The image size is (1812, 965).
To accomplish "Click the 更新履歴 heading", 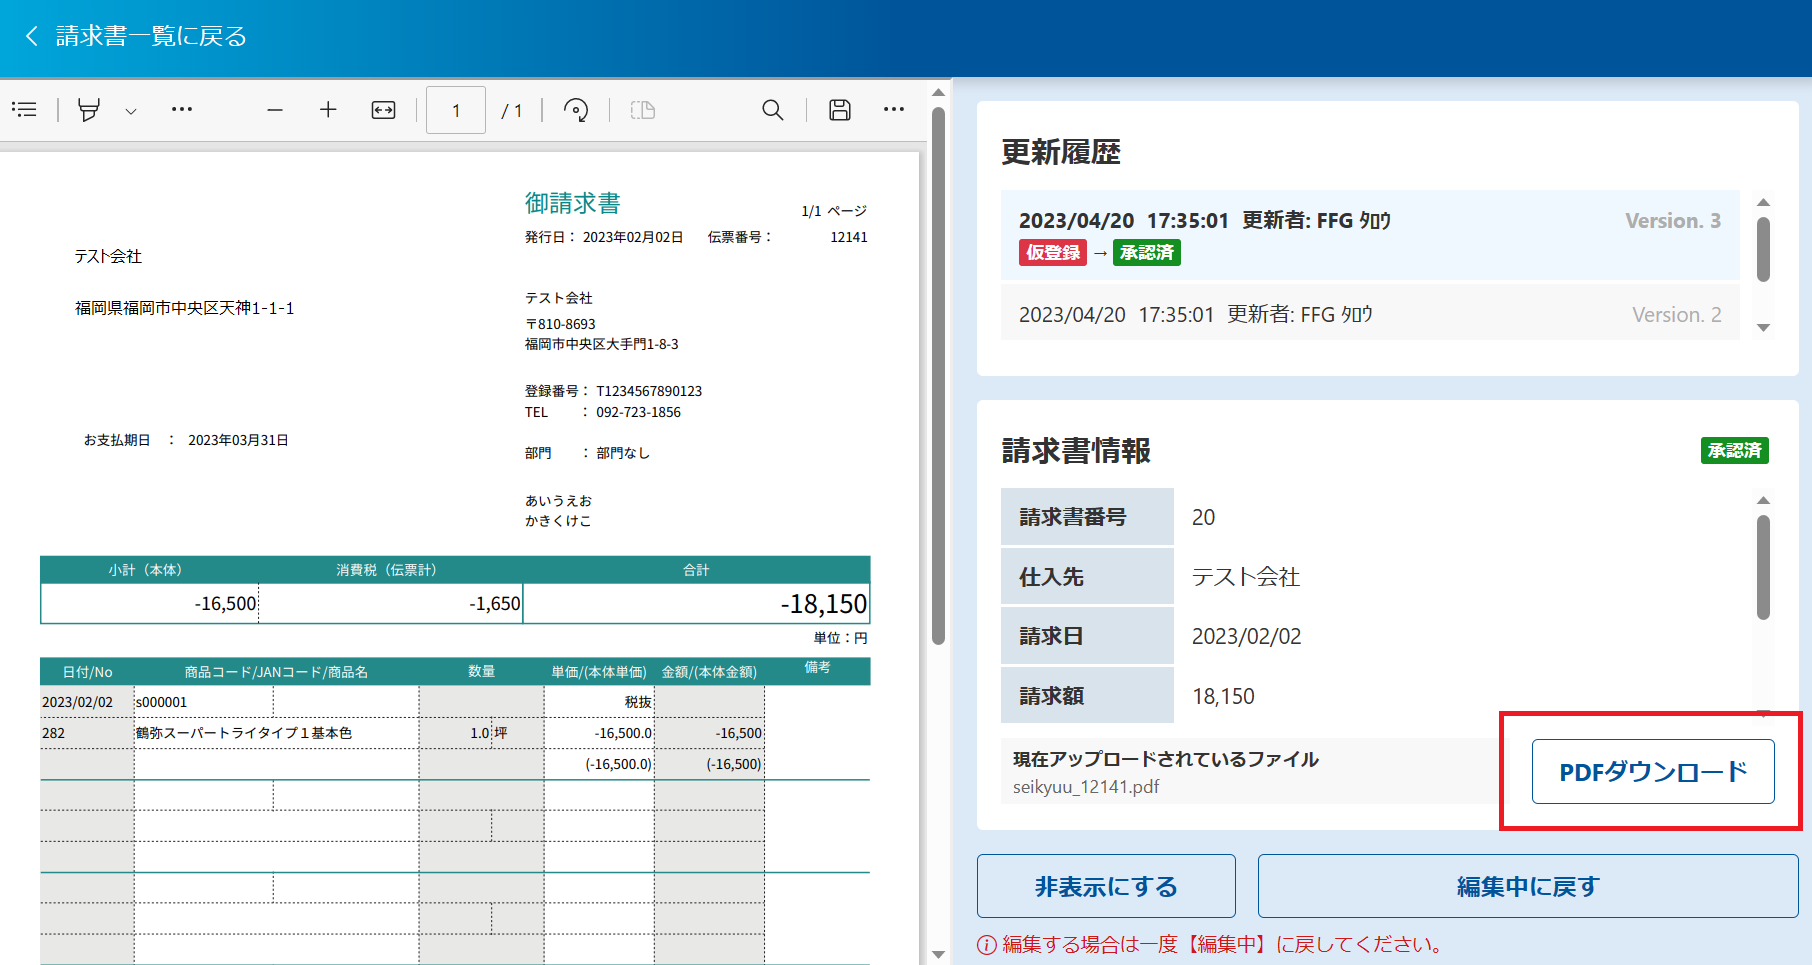I will pos(1061,152).
